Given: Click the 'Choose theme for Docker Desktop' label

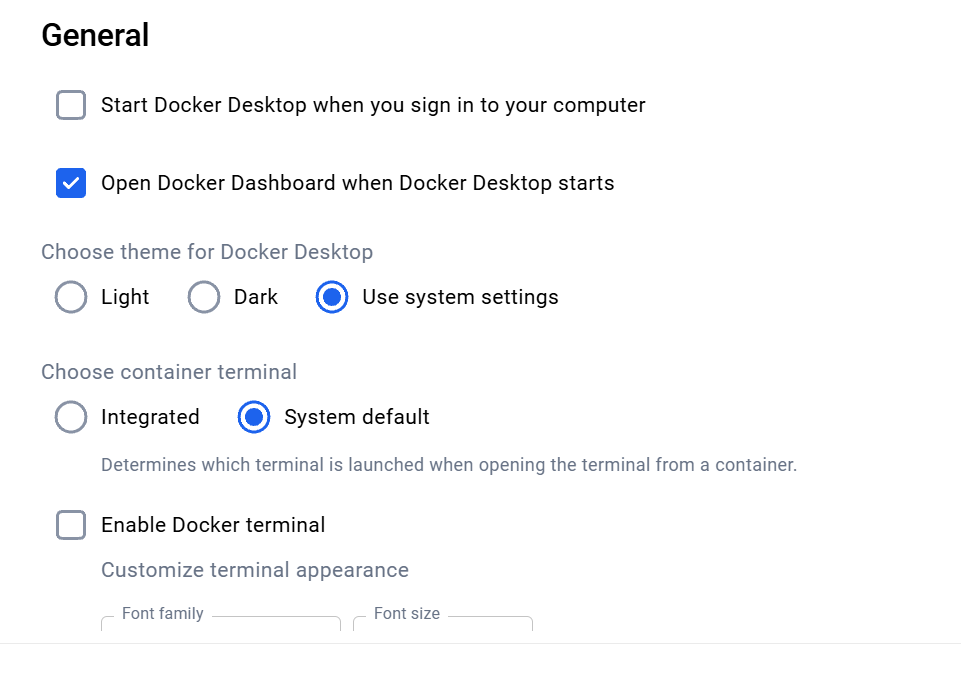Looking at the screenshot, I should pyautogui.click(x=207, y=252).
